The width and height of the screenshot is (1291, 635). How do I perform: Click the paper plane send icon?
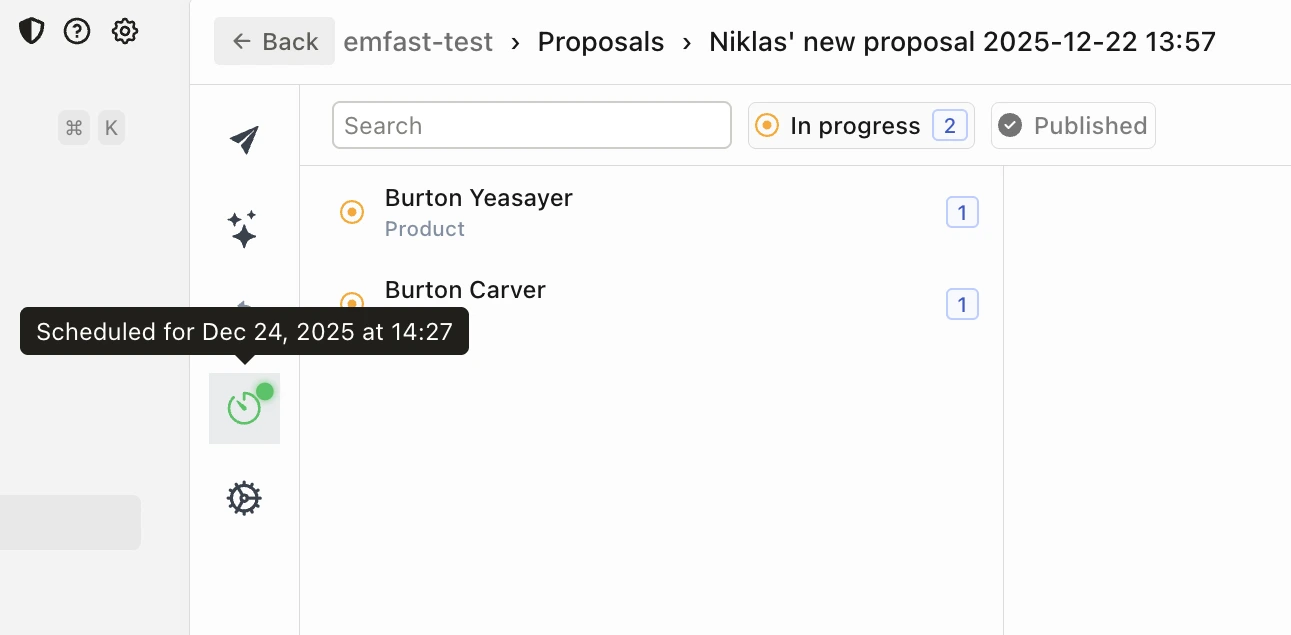(244, 140)
